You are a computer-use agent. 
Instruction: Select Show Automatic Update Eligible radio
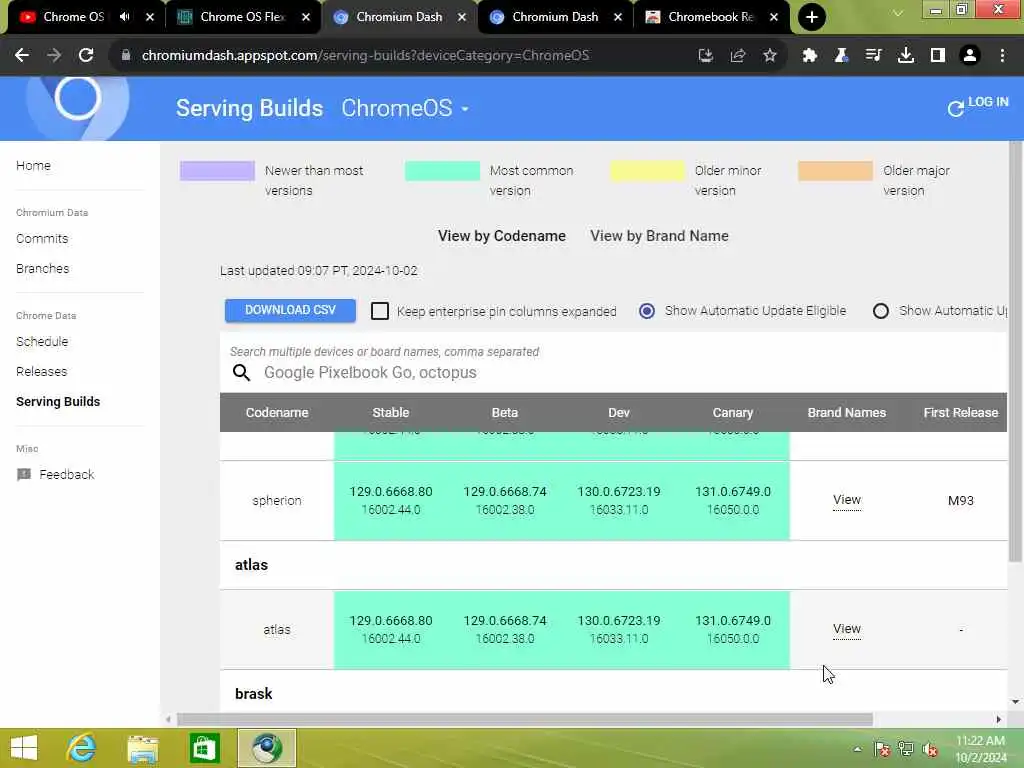pos(647,311)
